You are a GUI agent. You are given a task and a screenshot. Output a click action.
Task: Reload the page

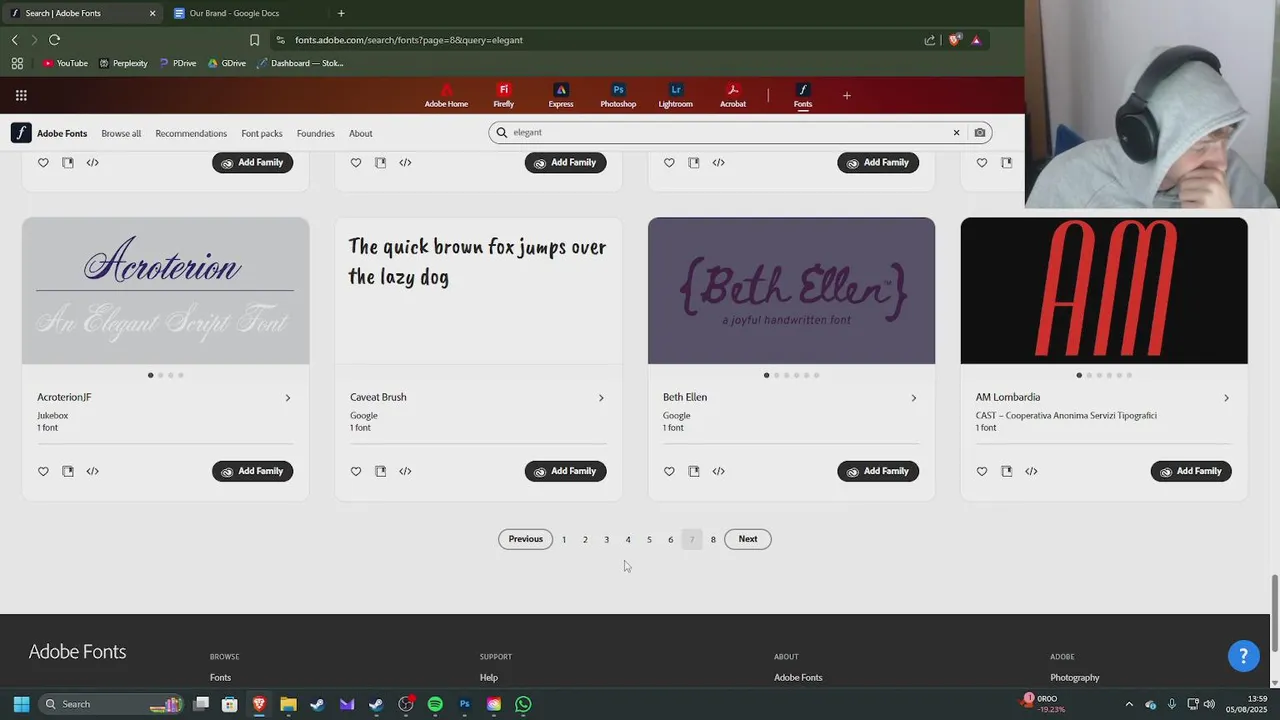(54, 40)
